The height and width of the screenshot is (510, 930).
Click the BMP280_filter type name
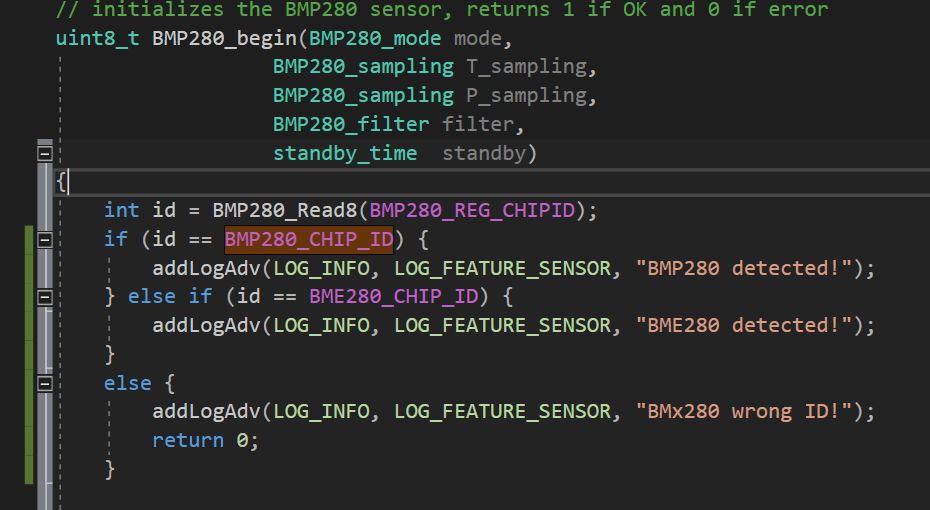pyautogui.click(x=351, y=125)
